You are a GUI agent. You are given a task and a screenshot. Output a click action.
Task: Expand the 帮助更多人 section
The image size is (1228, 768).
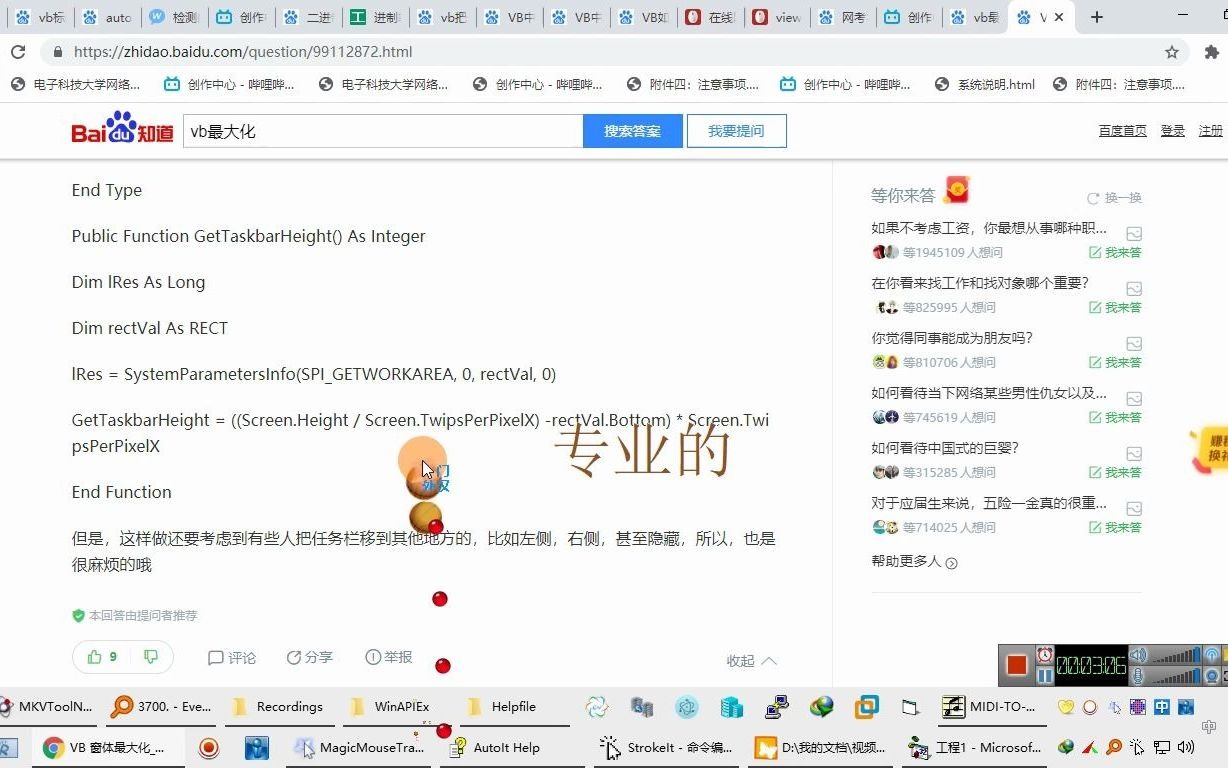click(x=915, y=562)
